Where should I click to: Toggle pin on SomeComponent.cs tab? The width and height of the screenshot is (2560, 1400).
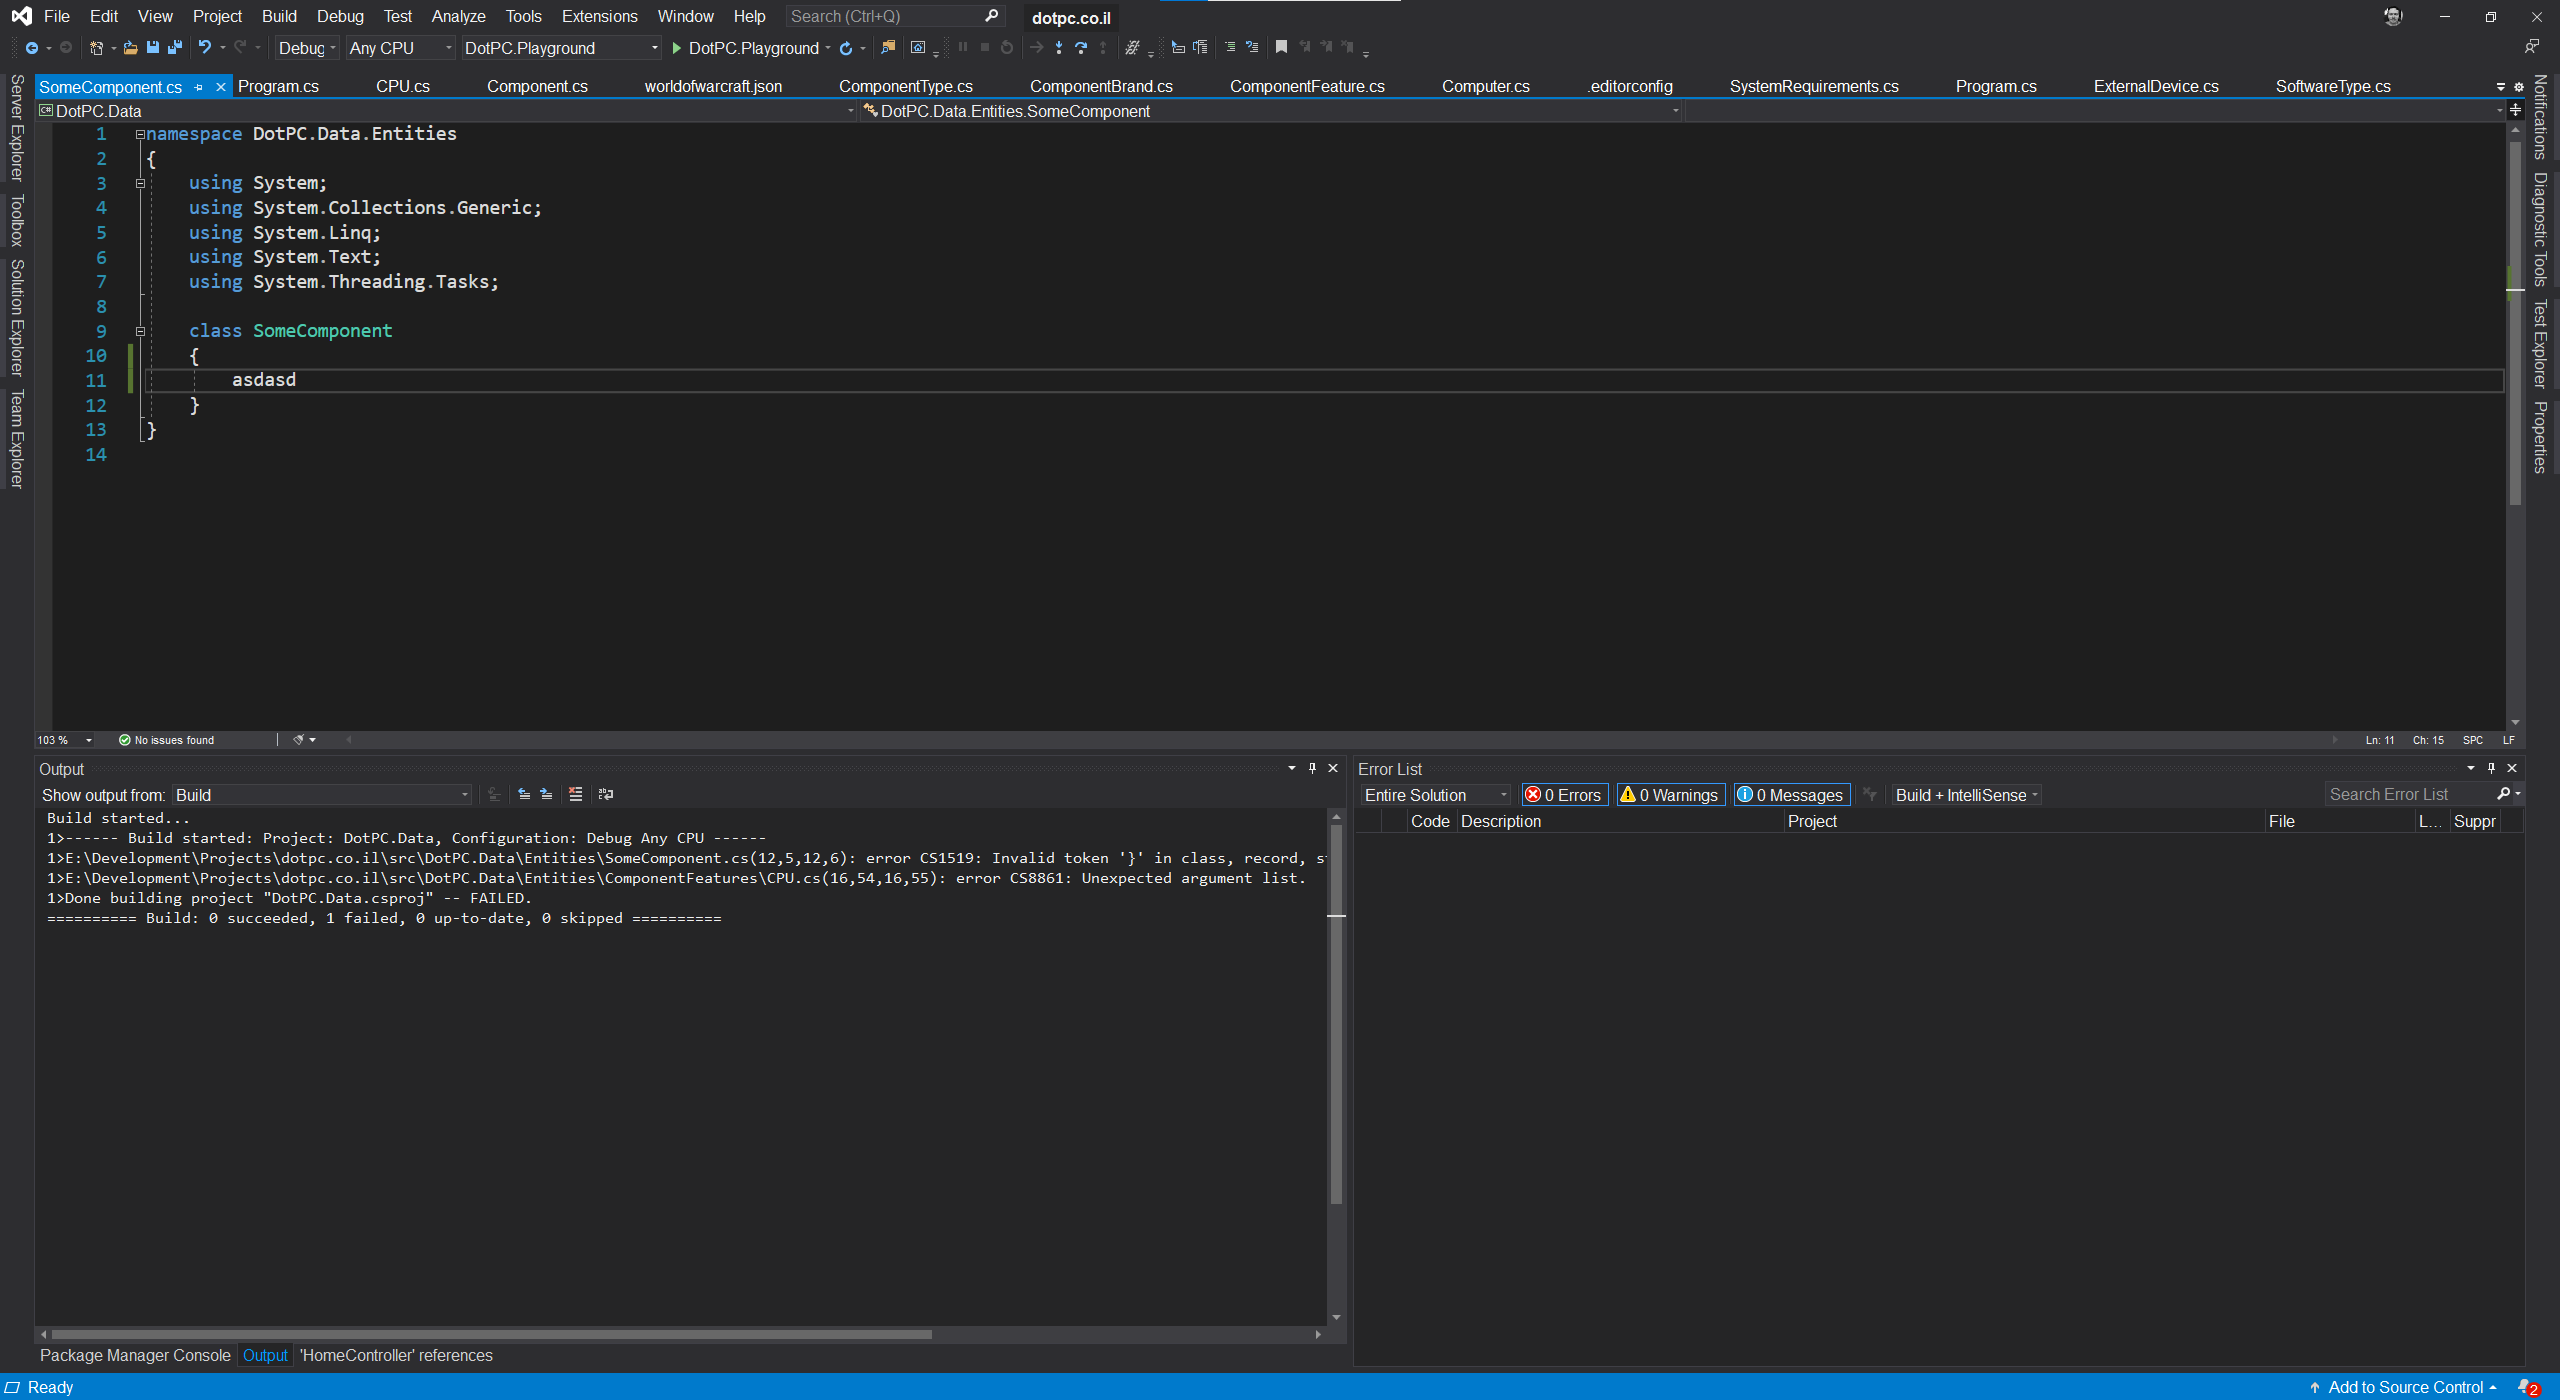pos(199,87)
